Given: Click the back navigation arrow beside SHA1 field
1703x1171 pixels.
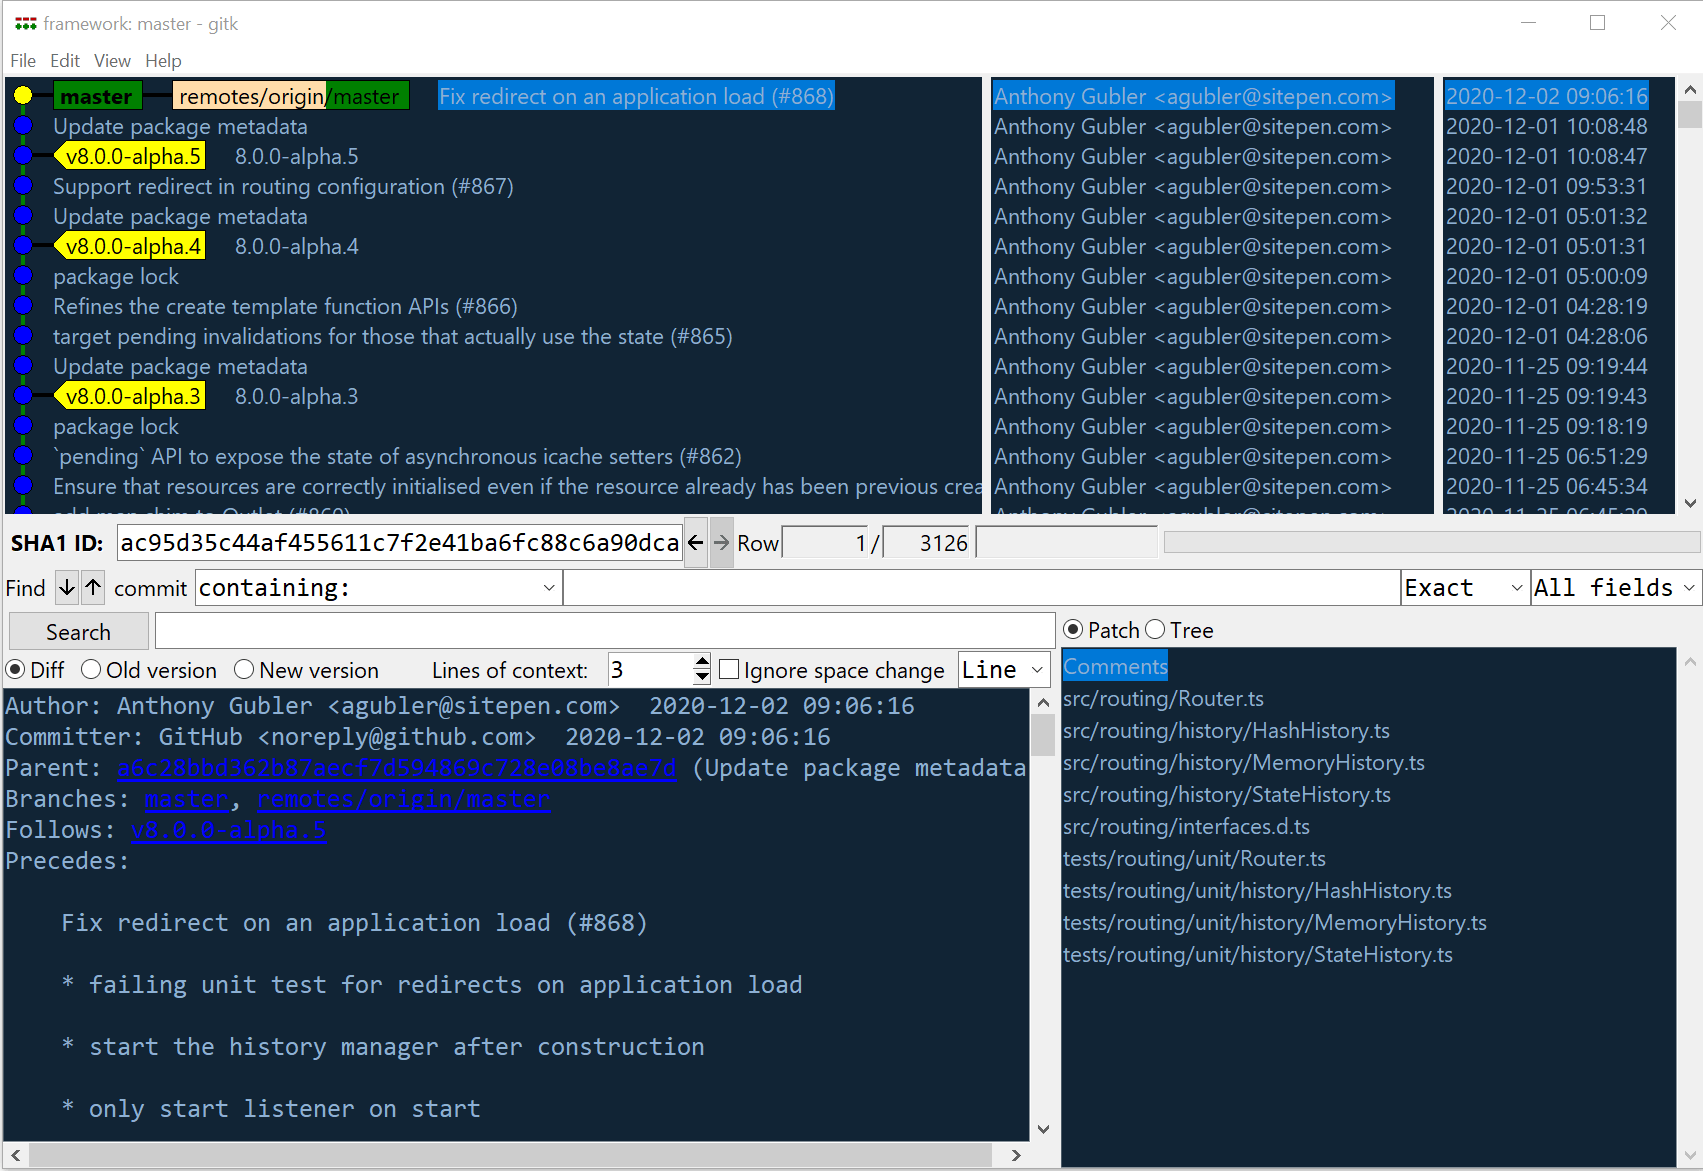Looking at the screenshot, I should tap(695, 542).
